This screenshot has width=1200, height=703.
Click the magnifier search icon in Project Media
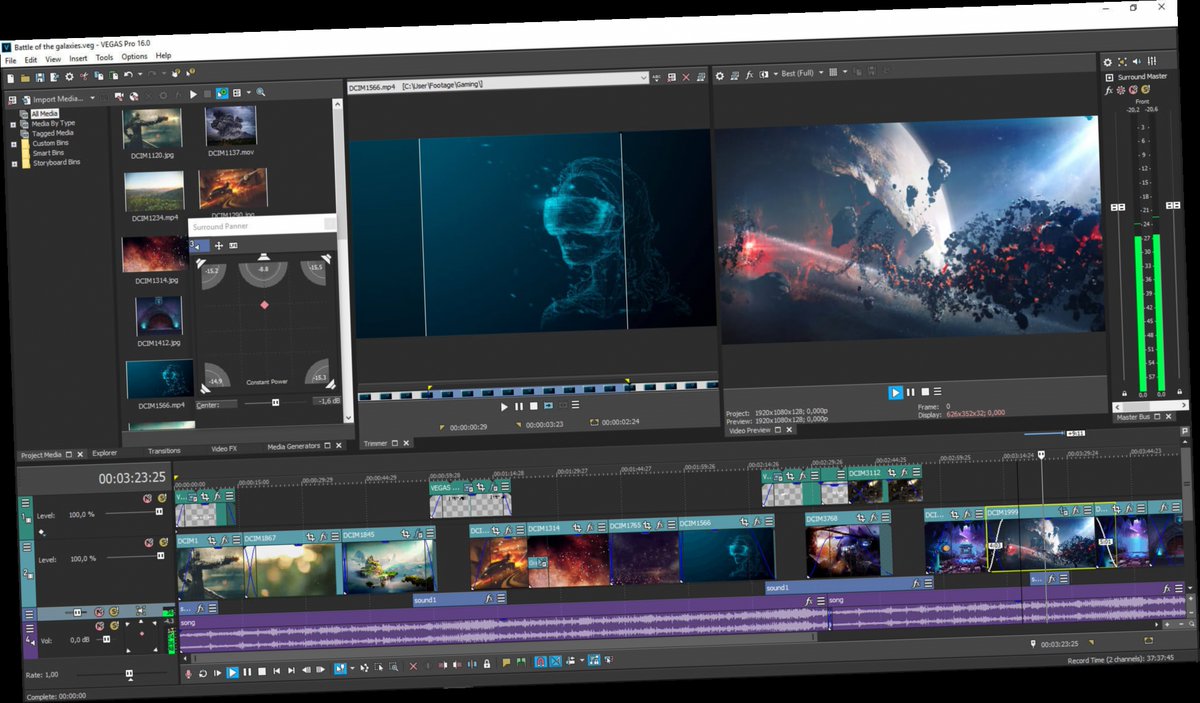coord(260,92)
